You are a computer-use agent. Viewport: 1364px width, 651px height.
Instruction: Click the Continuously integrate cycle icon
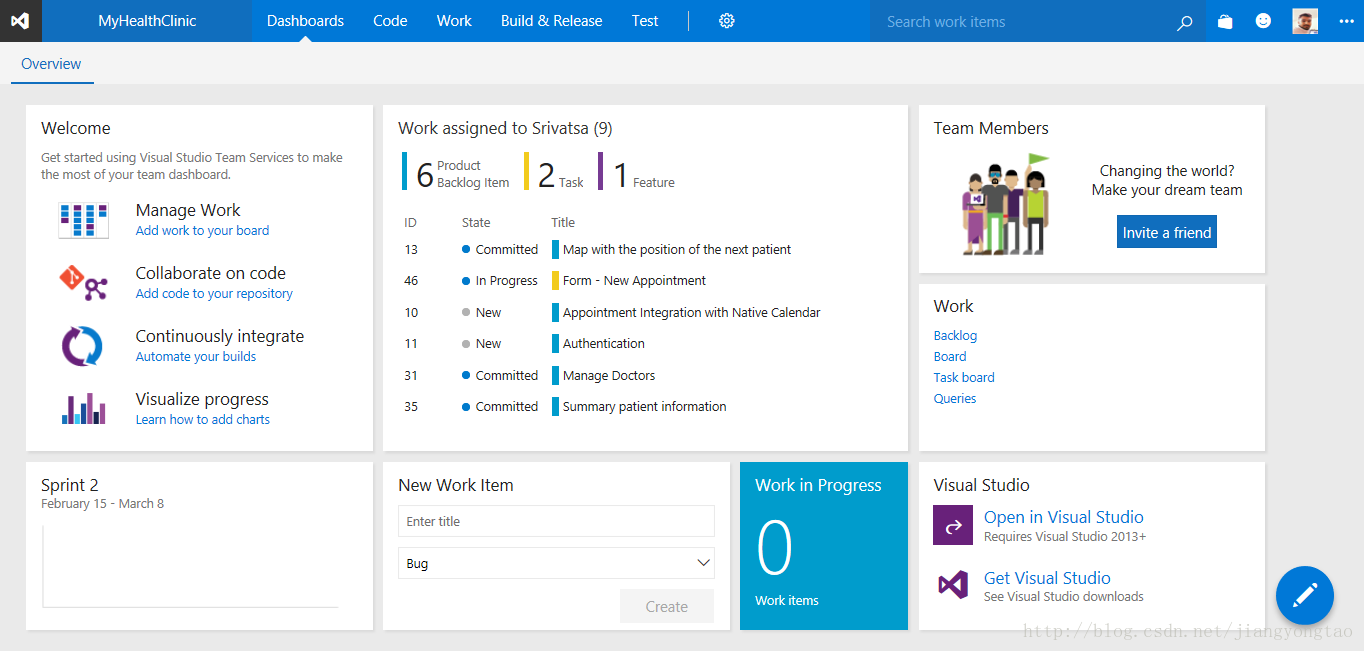click(x=82, y=346)
